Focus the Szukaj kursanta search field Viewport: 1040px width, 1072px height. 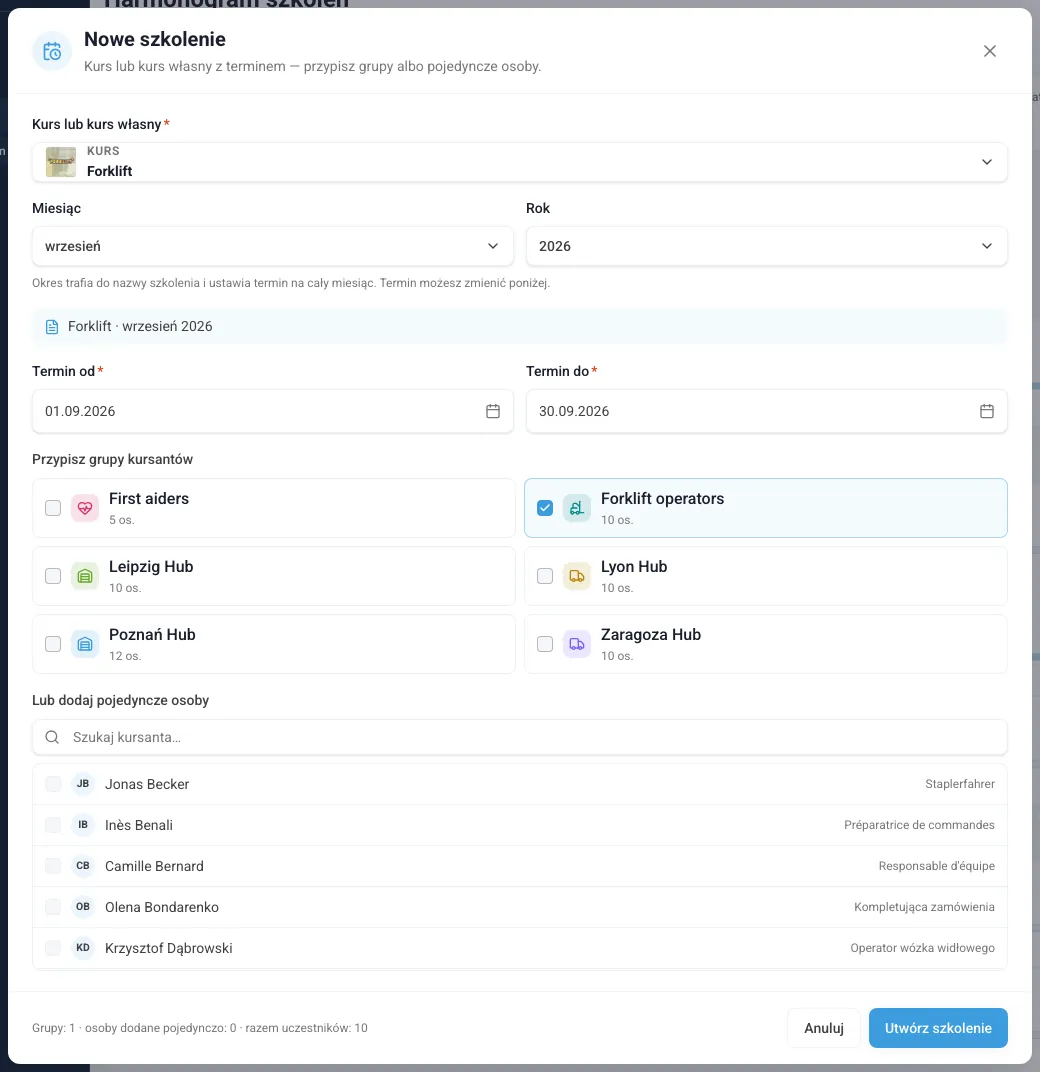click(520, 737)
